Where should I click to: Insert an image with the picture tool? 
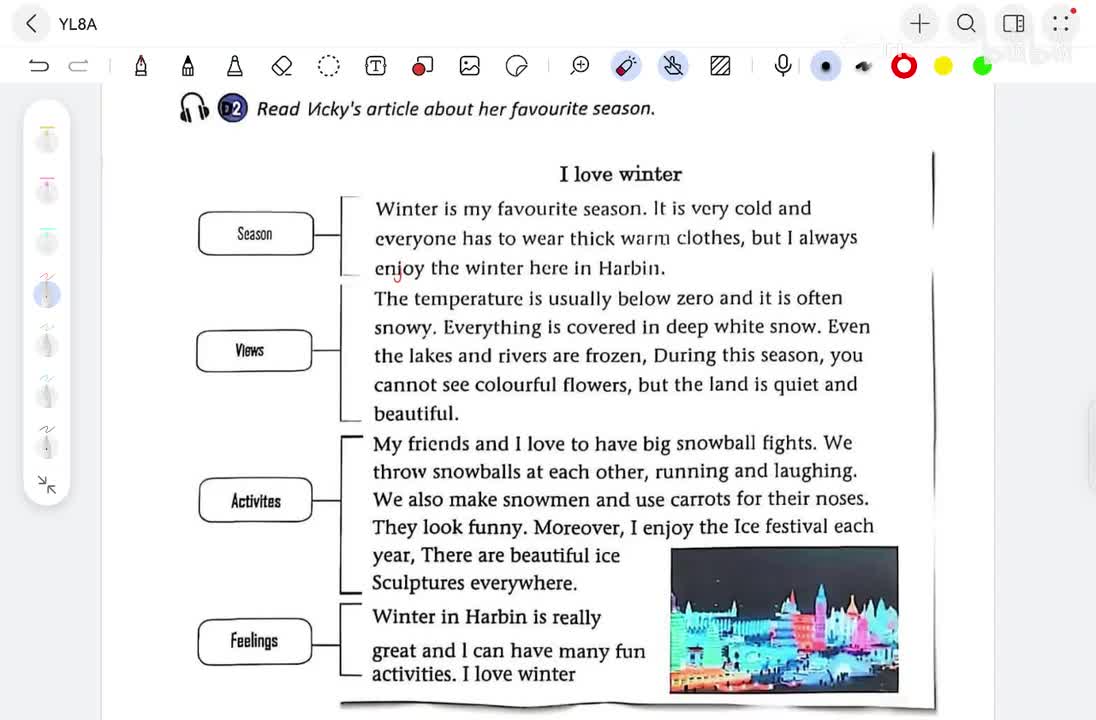click(x=470, y=66)
